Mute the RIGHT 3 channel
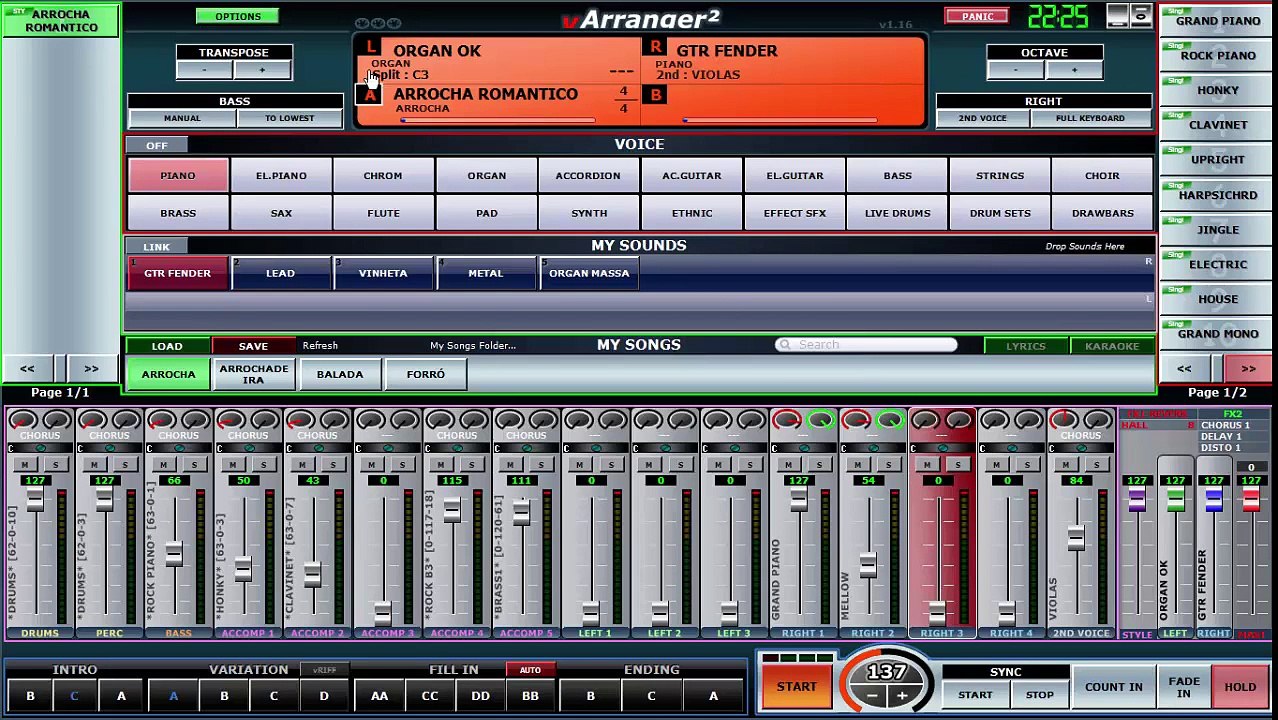 pos(927,465)
